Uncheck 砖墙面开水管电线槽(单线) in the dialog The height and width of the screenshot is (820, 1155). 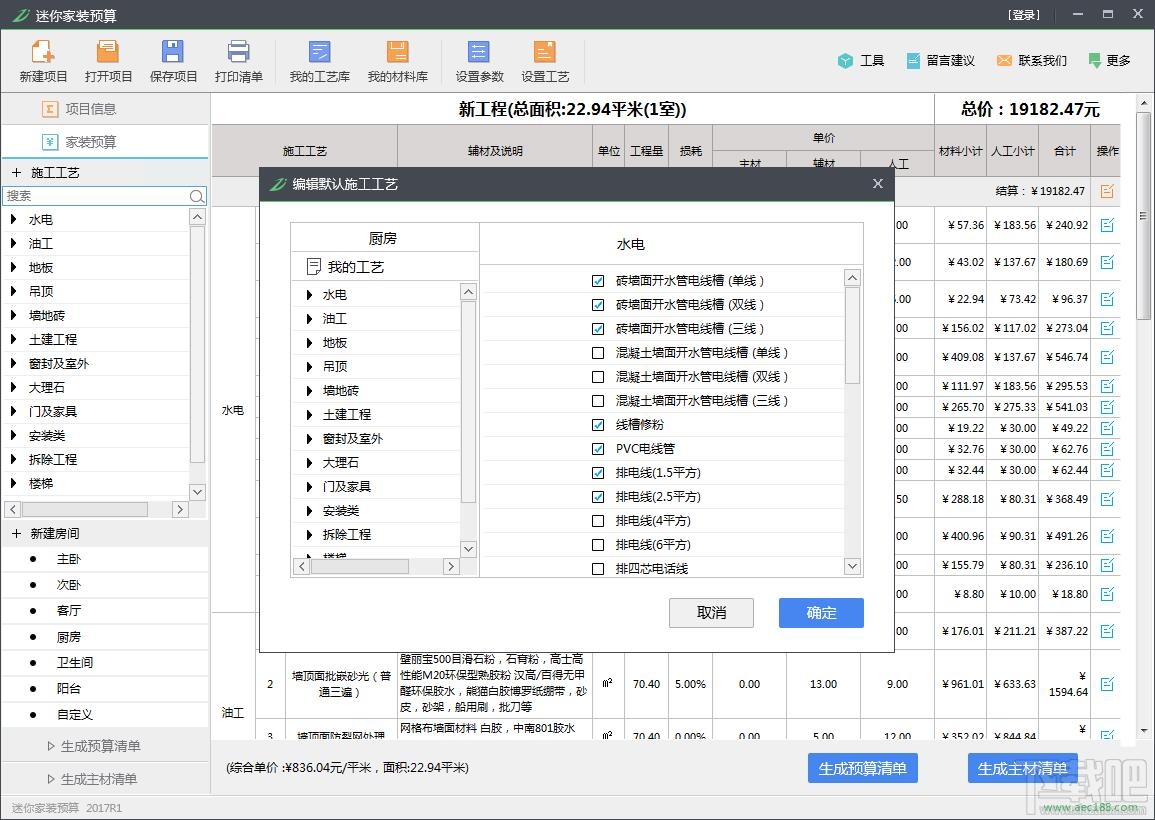(x=598, y=281)
